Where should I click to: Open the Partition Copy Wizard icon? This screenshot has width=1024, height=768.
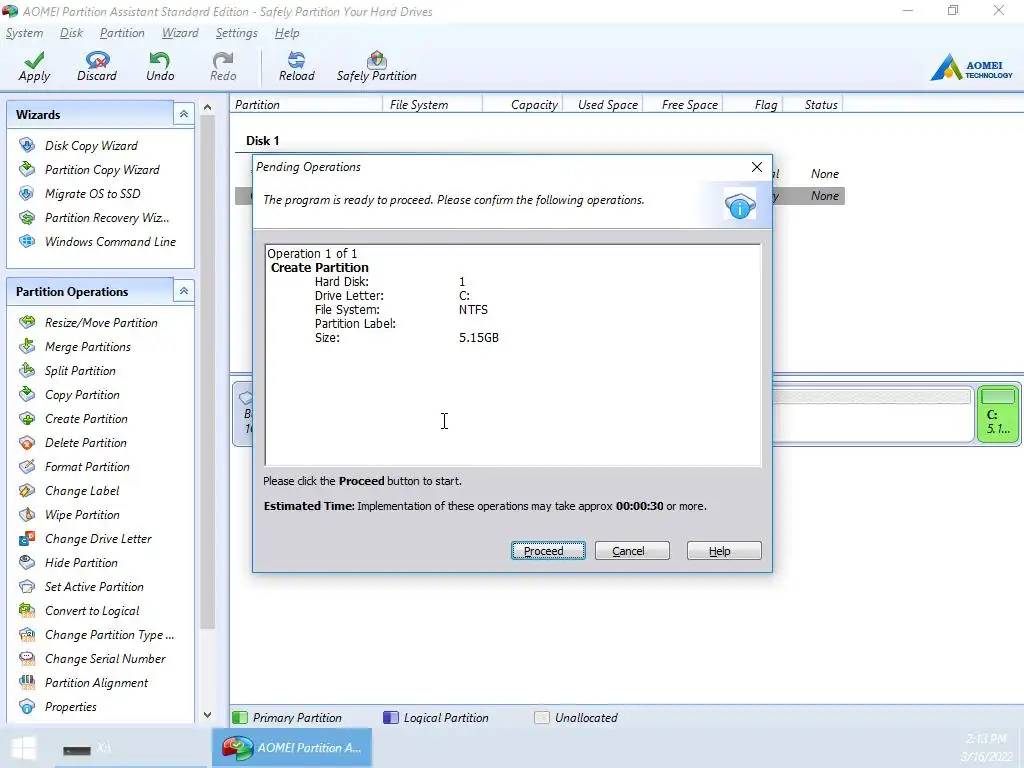click(27, 169)
